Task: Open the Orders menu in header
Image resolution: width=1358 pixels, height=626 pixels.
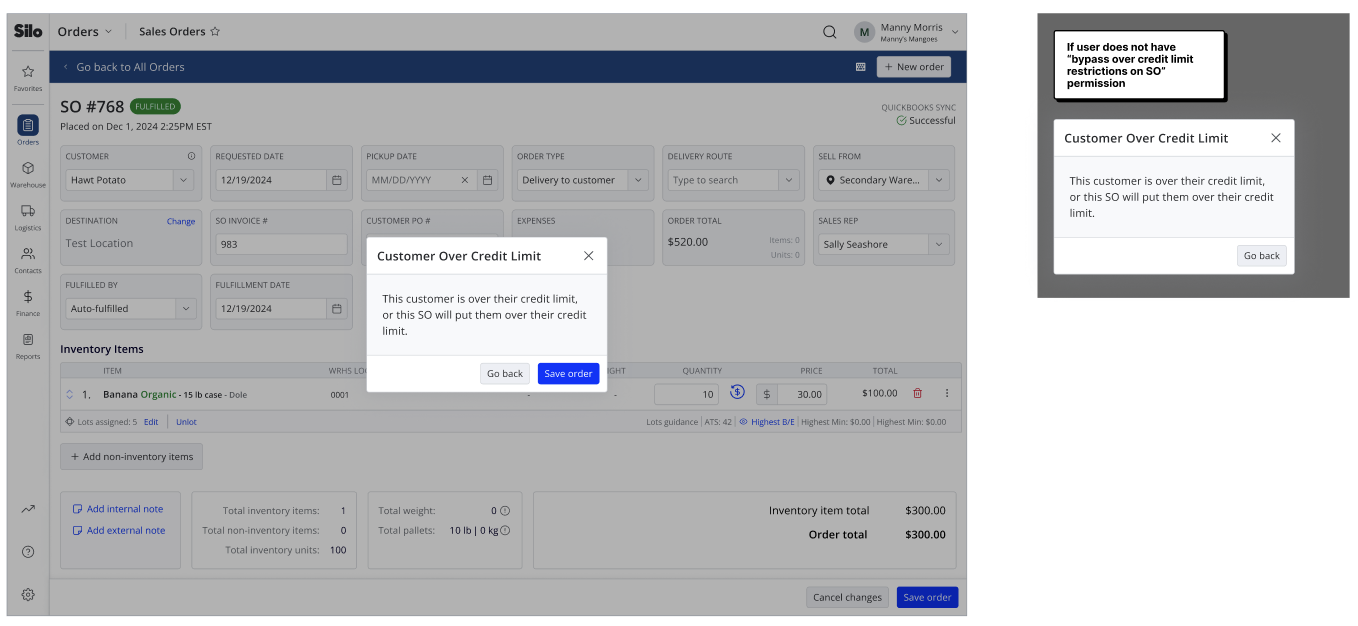Action: pos(85,32)
